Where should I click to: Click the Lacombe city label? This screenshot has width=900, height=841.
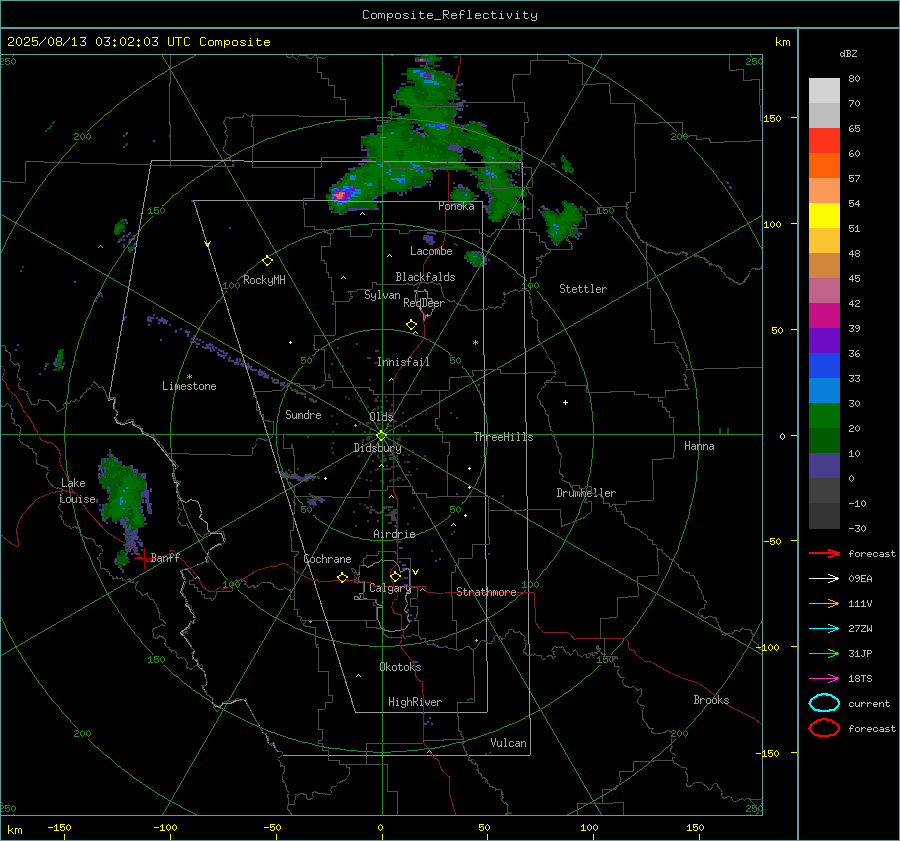[x=431, y=251]
